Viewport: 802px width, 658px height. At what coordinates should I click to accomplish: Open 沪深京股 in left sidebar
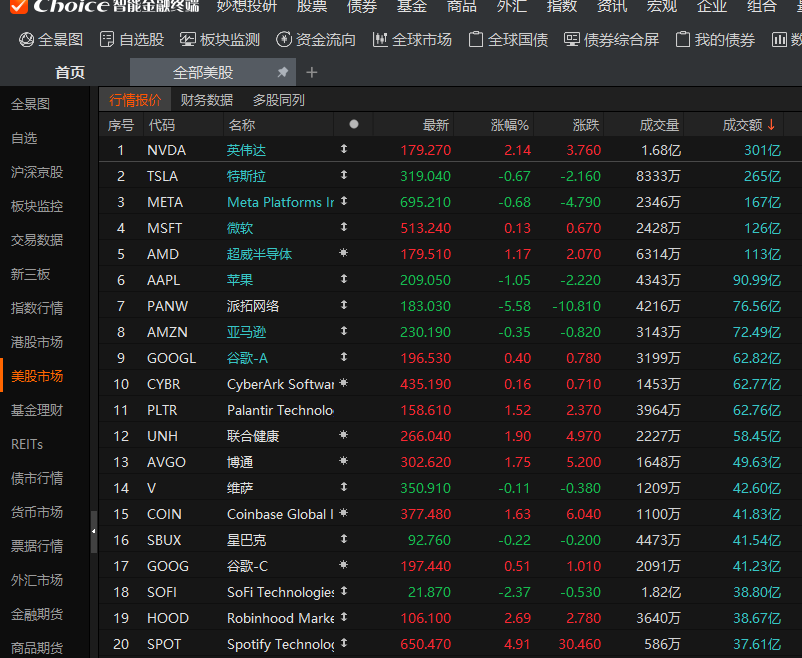pyautogui.click(x=37, y=172)
